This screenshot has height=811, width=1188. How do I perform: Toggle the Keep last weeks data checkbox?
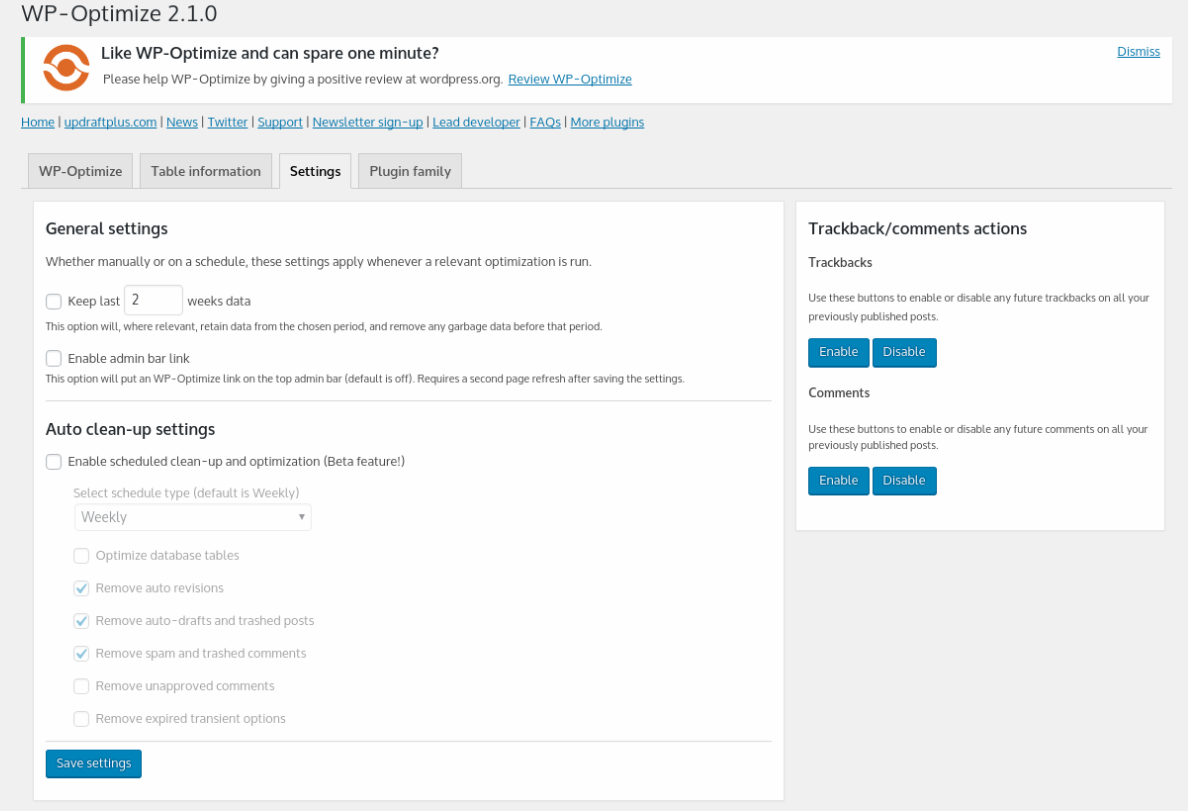tap(54, 301)
